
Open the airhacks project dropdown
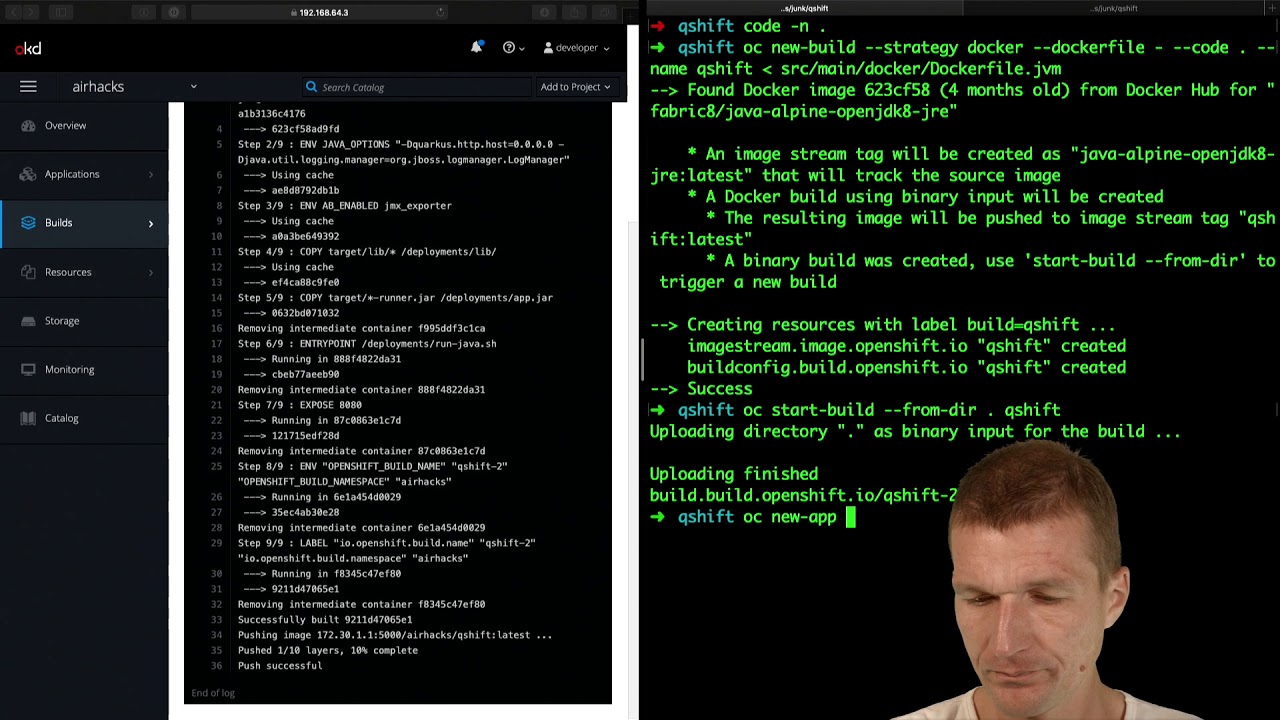point(134,87)
